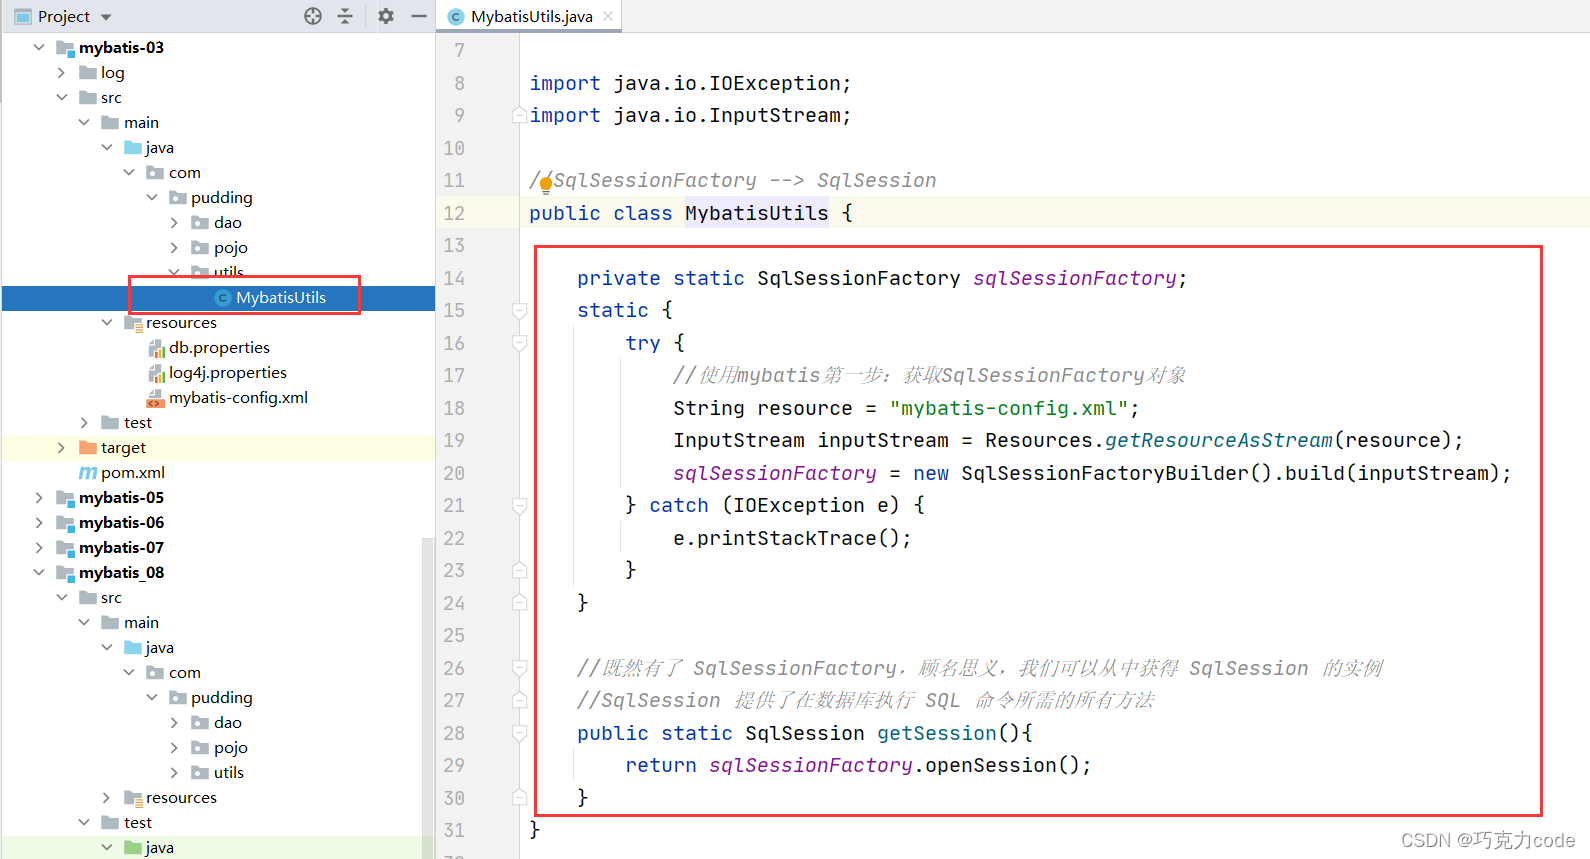This screenshot has height=859, width=1590.
Task: Collapse the main folder under mybatis-03
Action: tap(84, 122)
